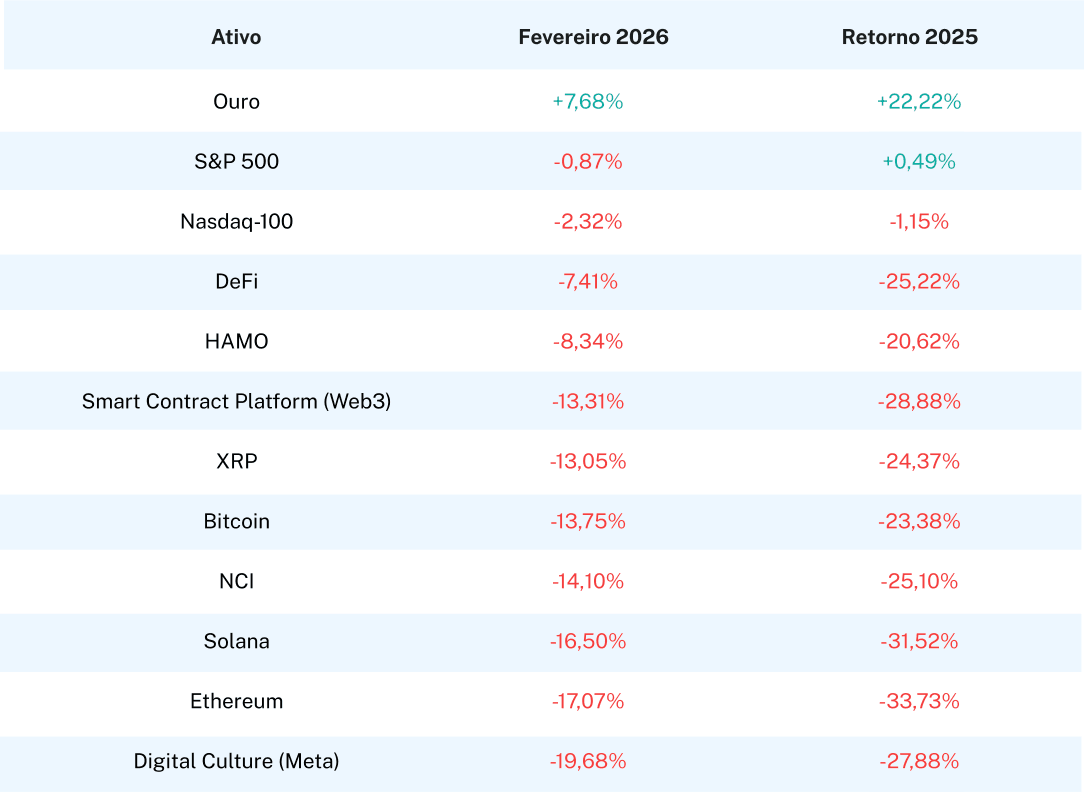
Task: Click the DeFi row label
Action: click(236, 282)
